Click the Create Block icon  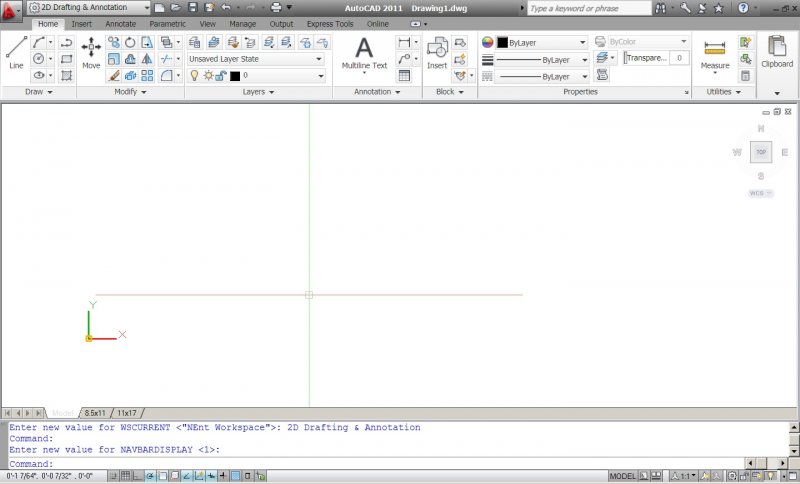(460, 43)
